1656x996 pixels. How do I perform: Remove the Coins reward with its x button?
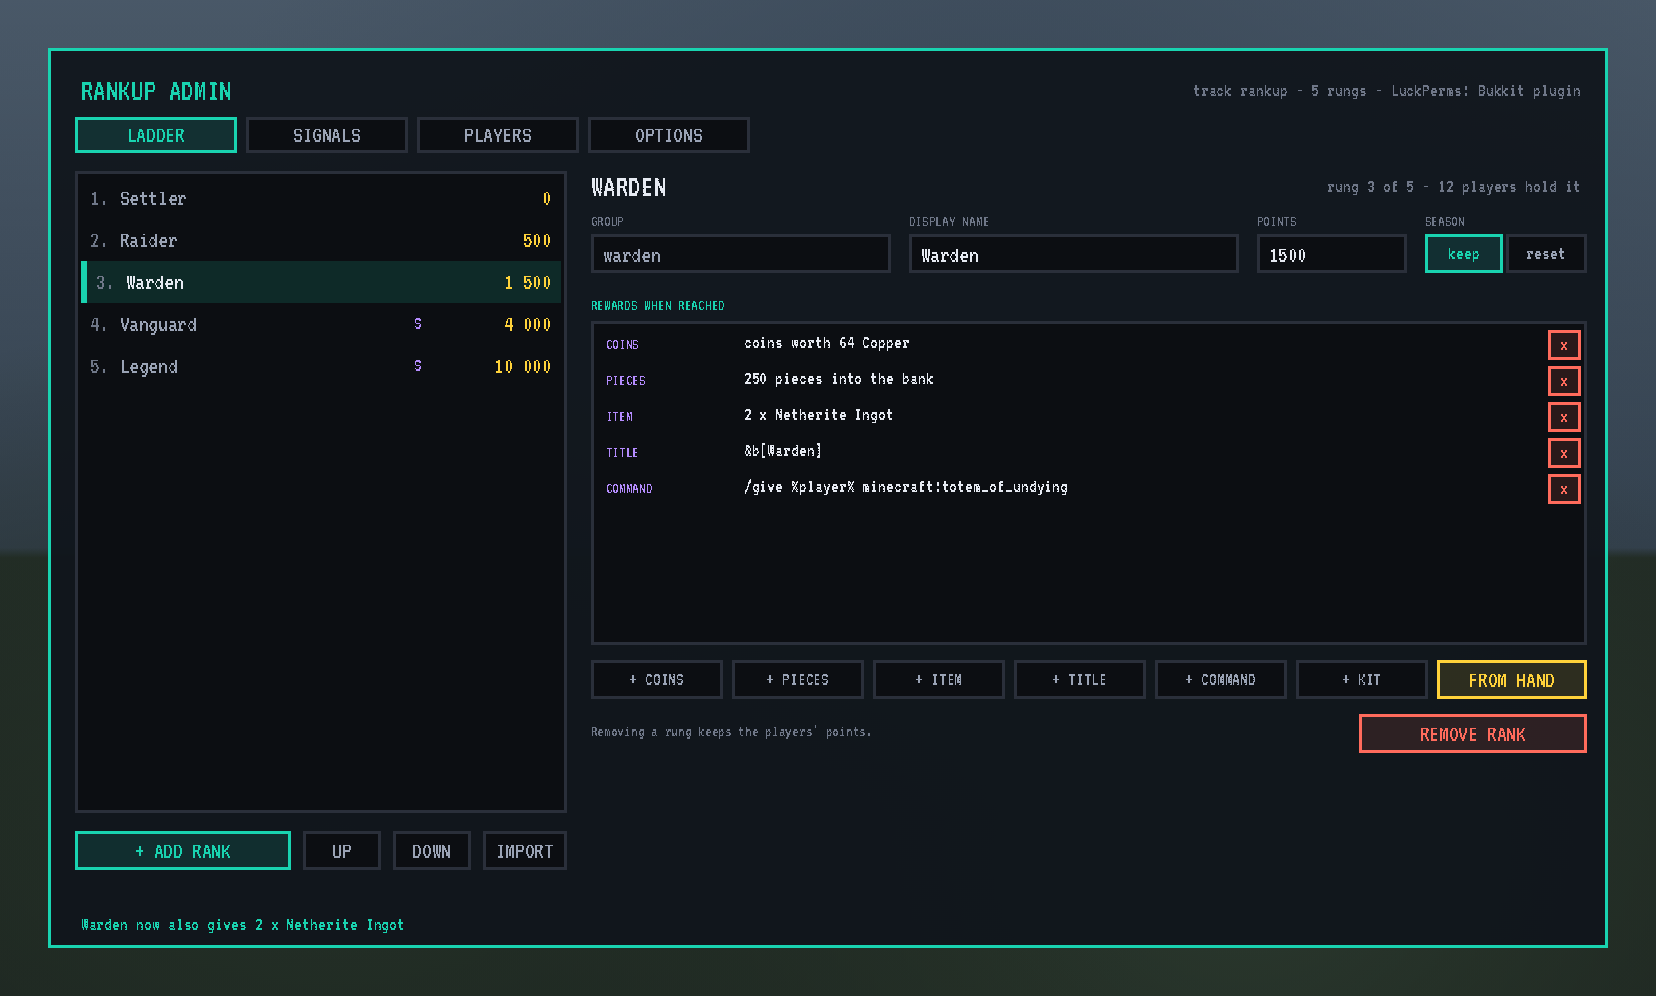point(1564,345)
